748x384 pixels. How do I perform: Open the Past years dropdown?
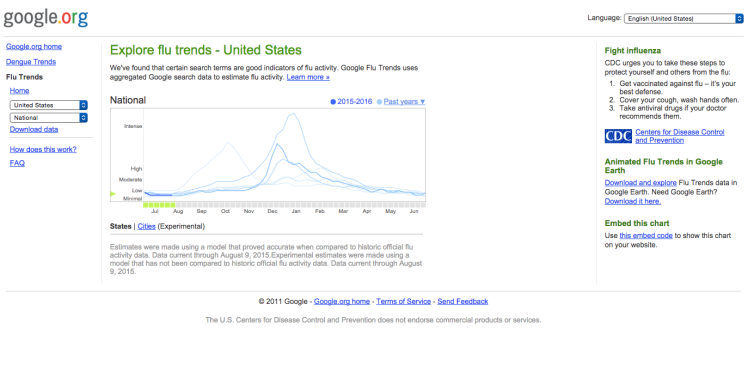tap(404, 102)
